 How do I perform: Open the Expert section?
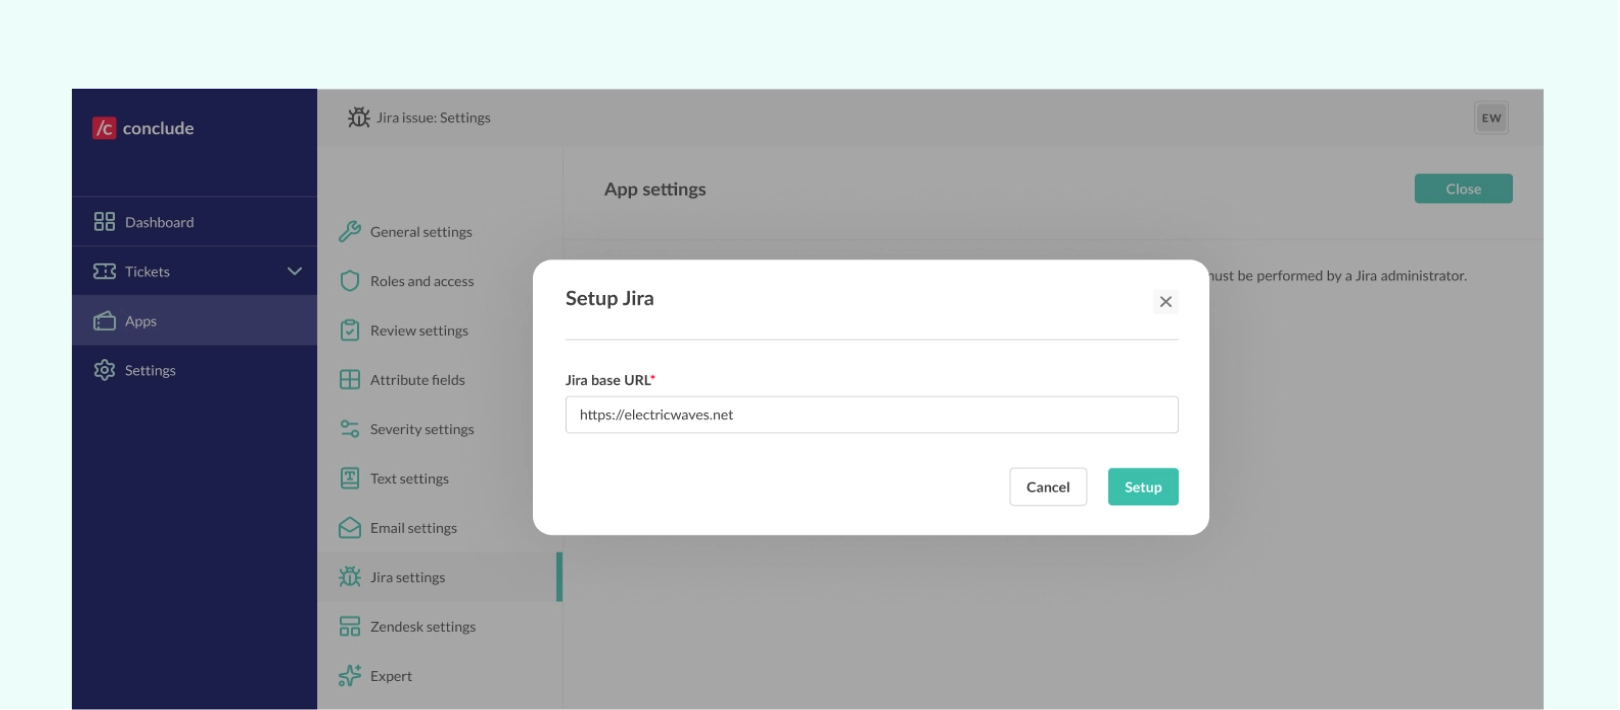coord(440,676)
